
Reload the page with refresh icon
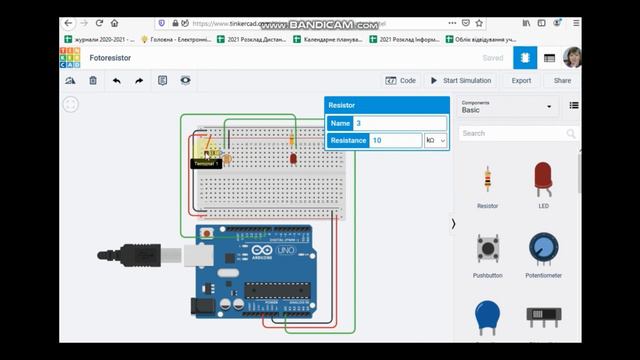pos(99,23)
